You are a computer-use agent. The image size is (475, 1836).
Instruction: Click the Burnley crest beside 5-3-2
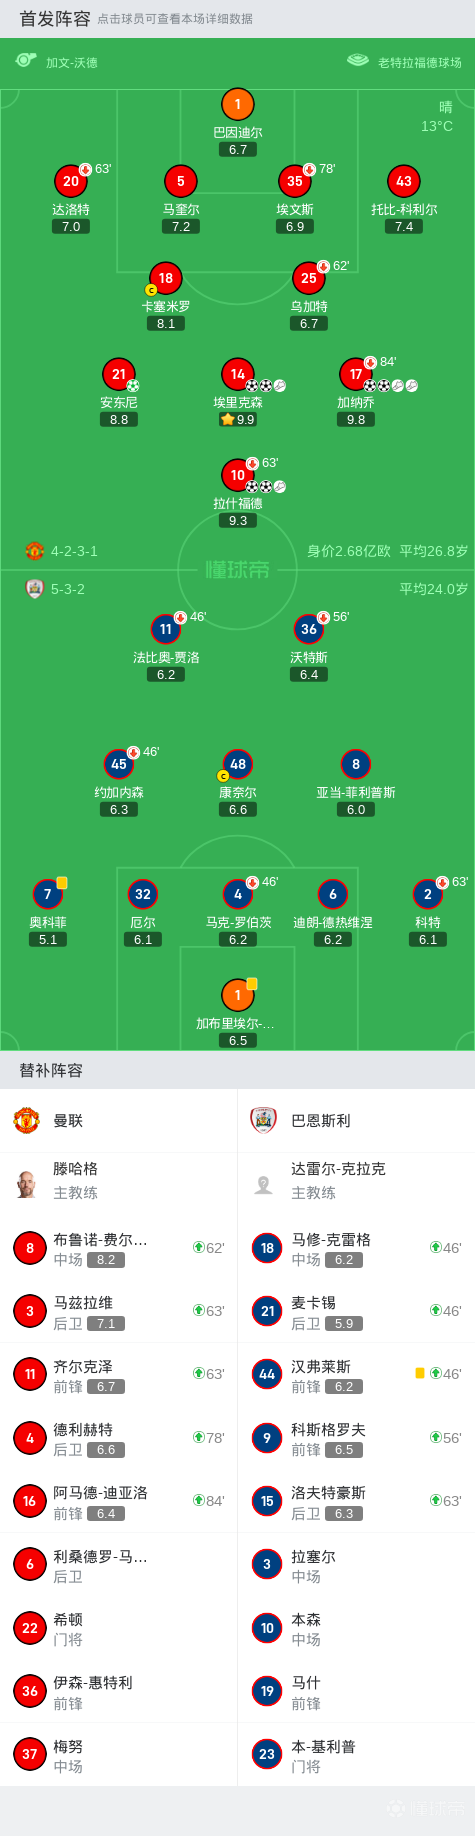coord(35,589)
